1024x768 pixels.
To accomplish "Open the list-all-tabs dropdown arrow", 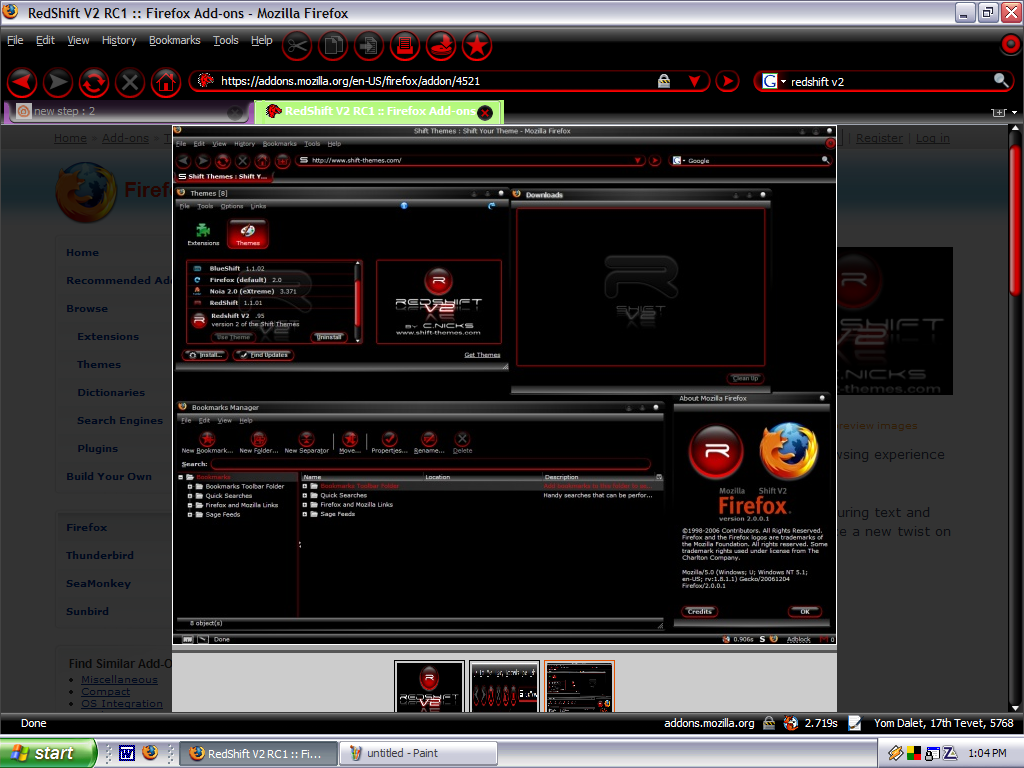I will [1014, 112].
